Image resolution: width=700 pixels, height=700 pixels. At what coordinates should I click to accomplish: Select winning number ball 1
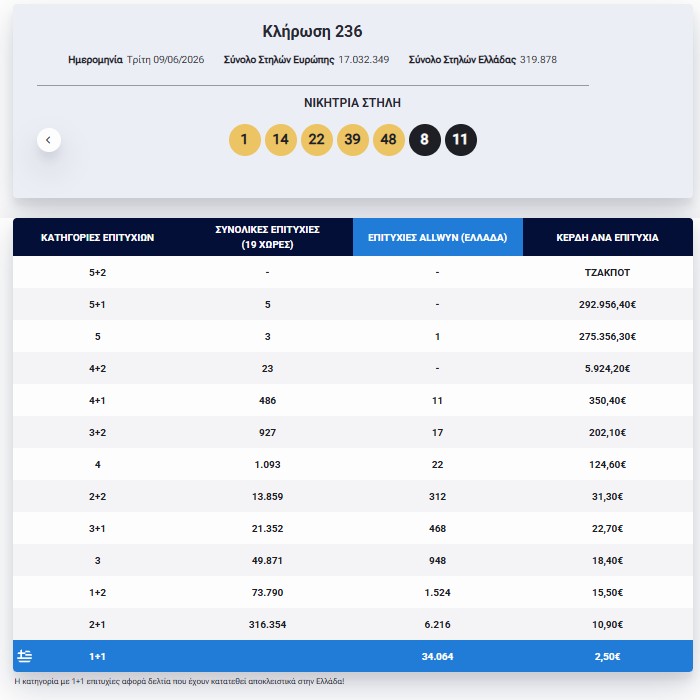[x=244, y=140]
